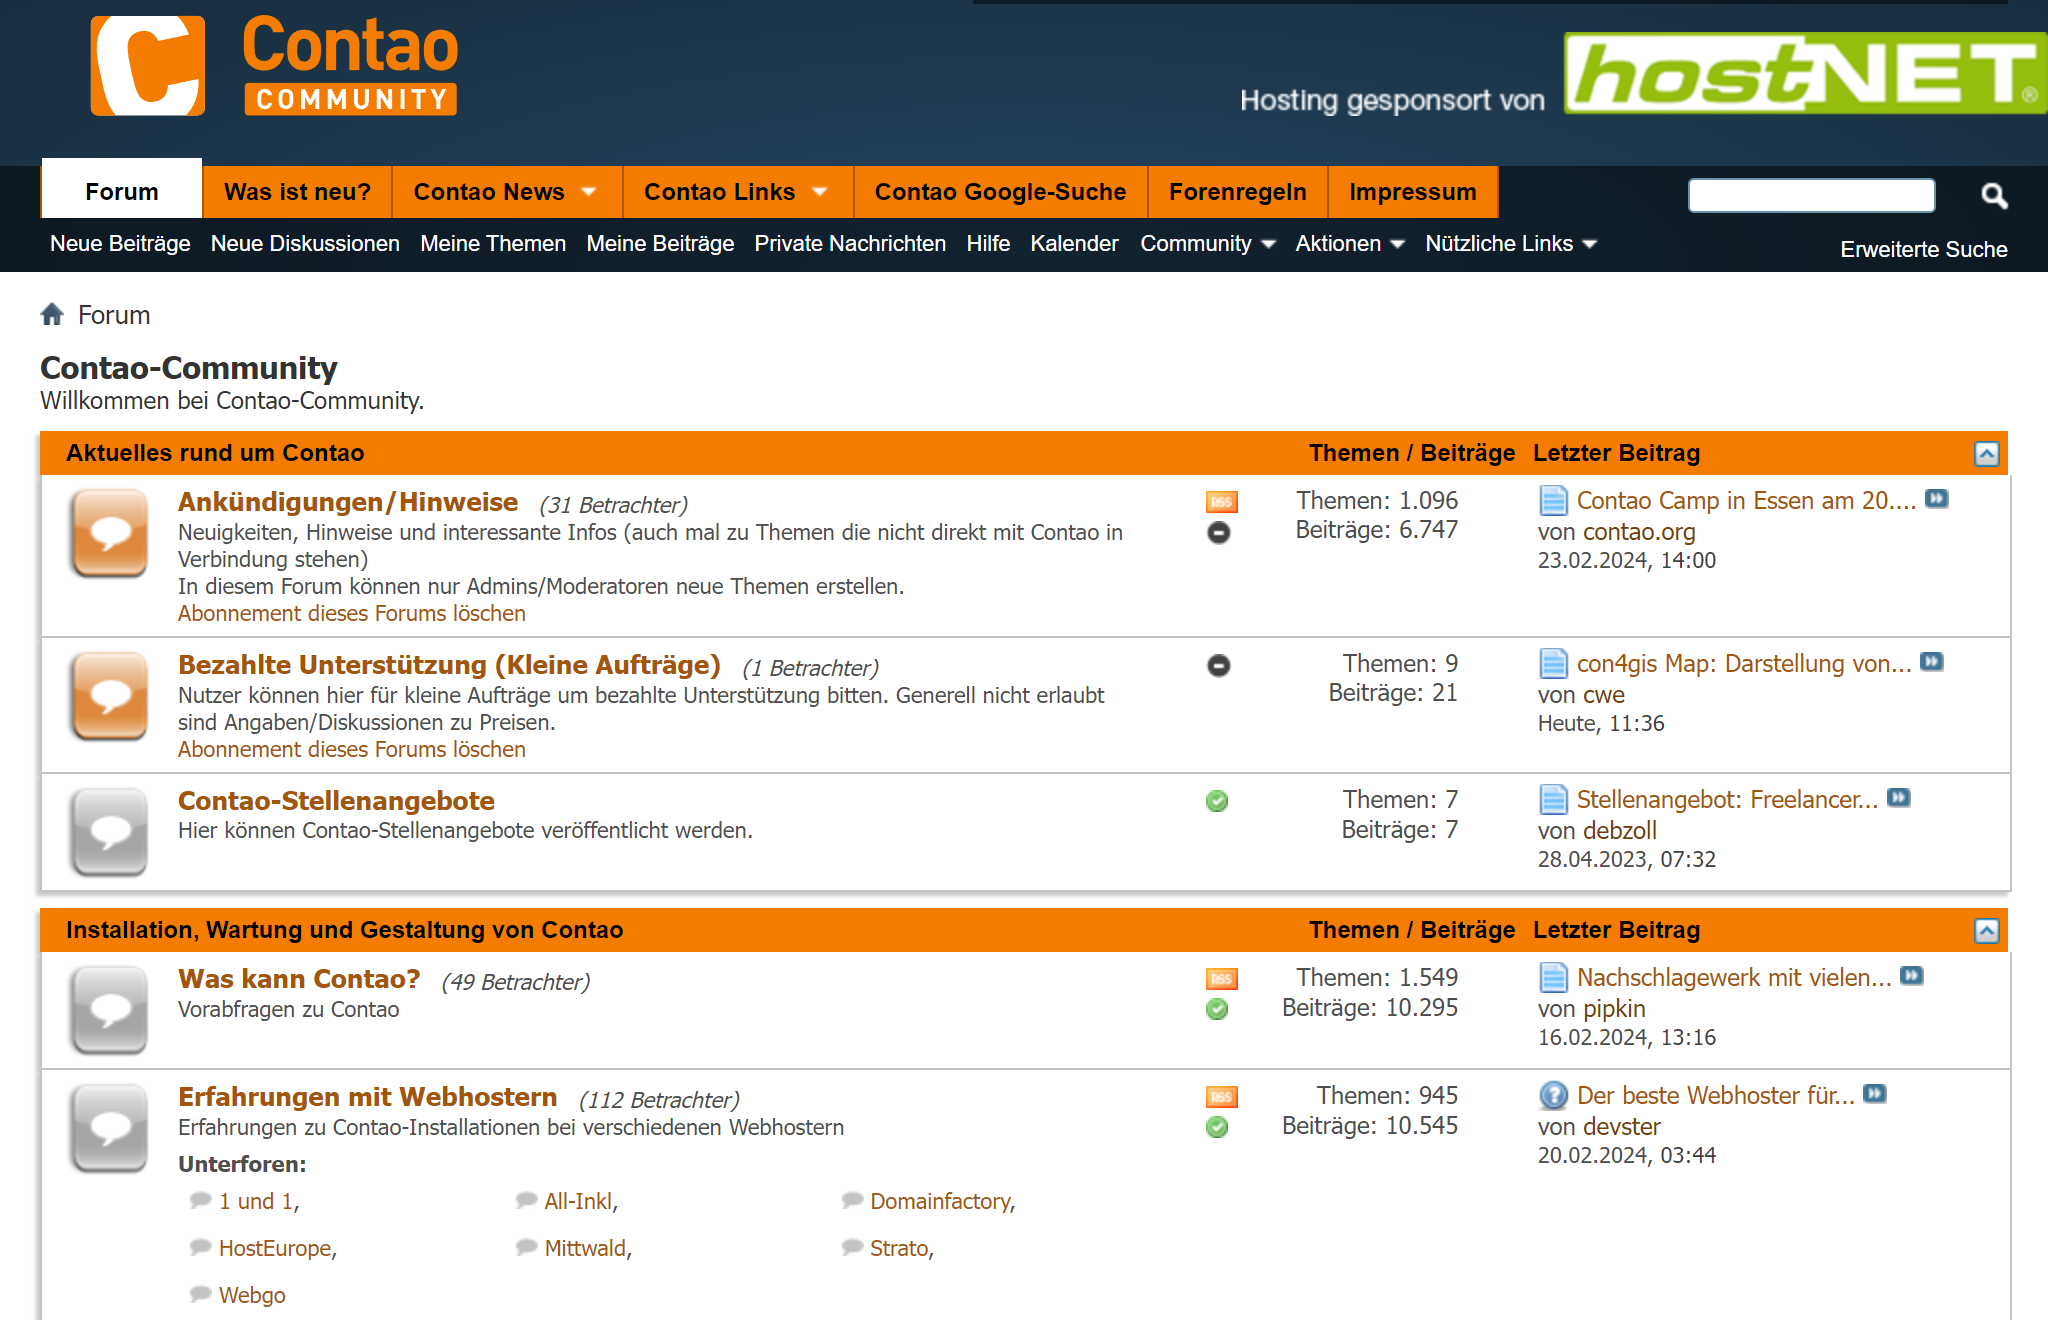Viewport: 2048px width, 1320px height.
Task: Click the Ankündigungen/Hinweise orange forum icon
Action: pos(110,532)
